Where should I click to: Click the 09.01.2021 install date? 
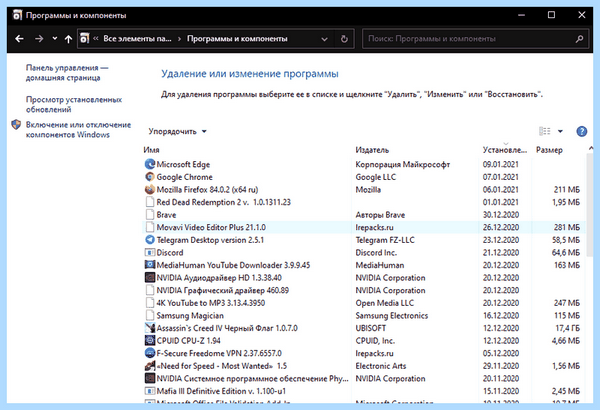(501, 164)
